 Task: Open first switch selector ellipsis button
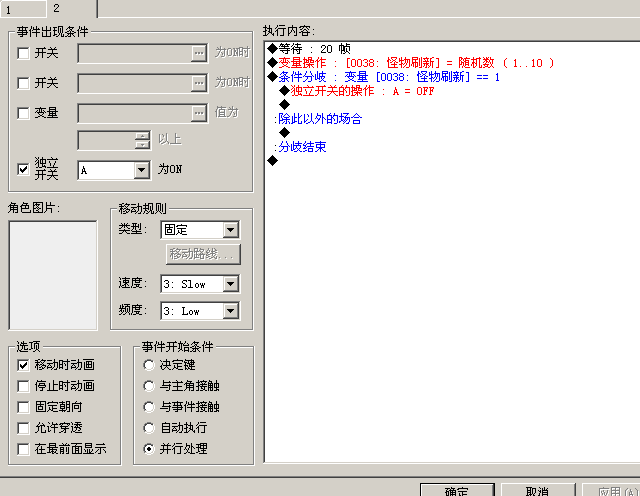(199, 53)
